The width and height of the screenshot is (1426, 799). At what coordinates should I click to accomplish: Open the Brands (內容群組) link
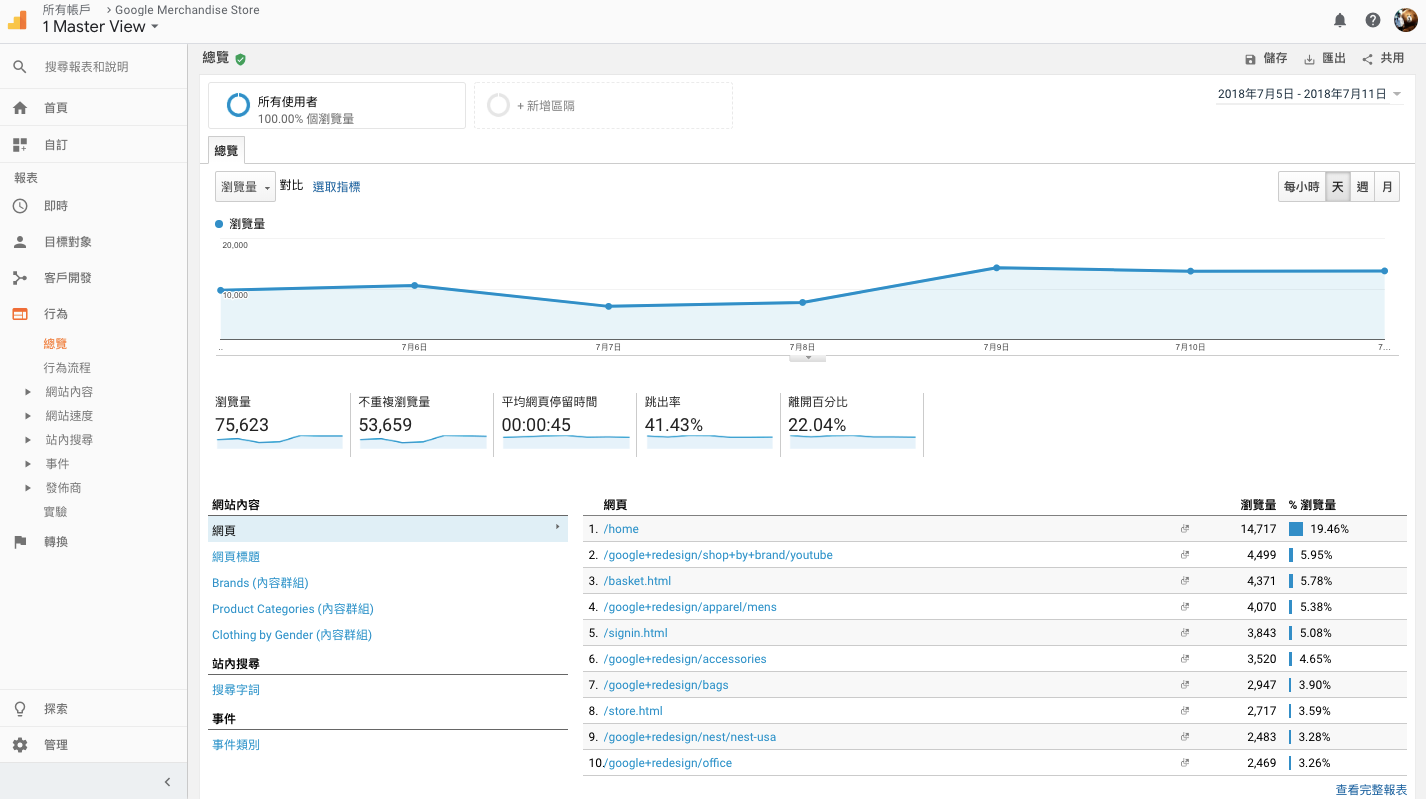(260, 583)
